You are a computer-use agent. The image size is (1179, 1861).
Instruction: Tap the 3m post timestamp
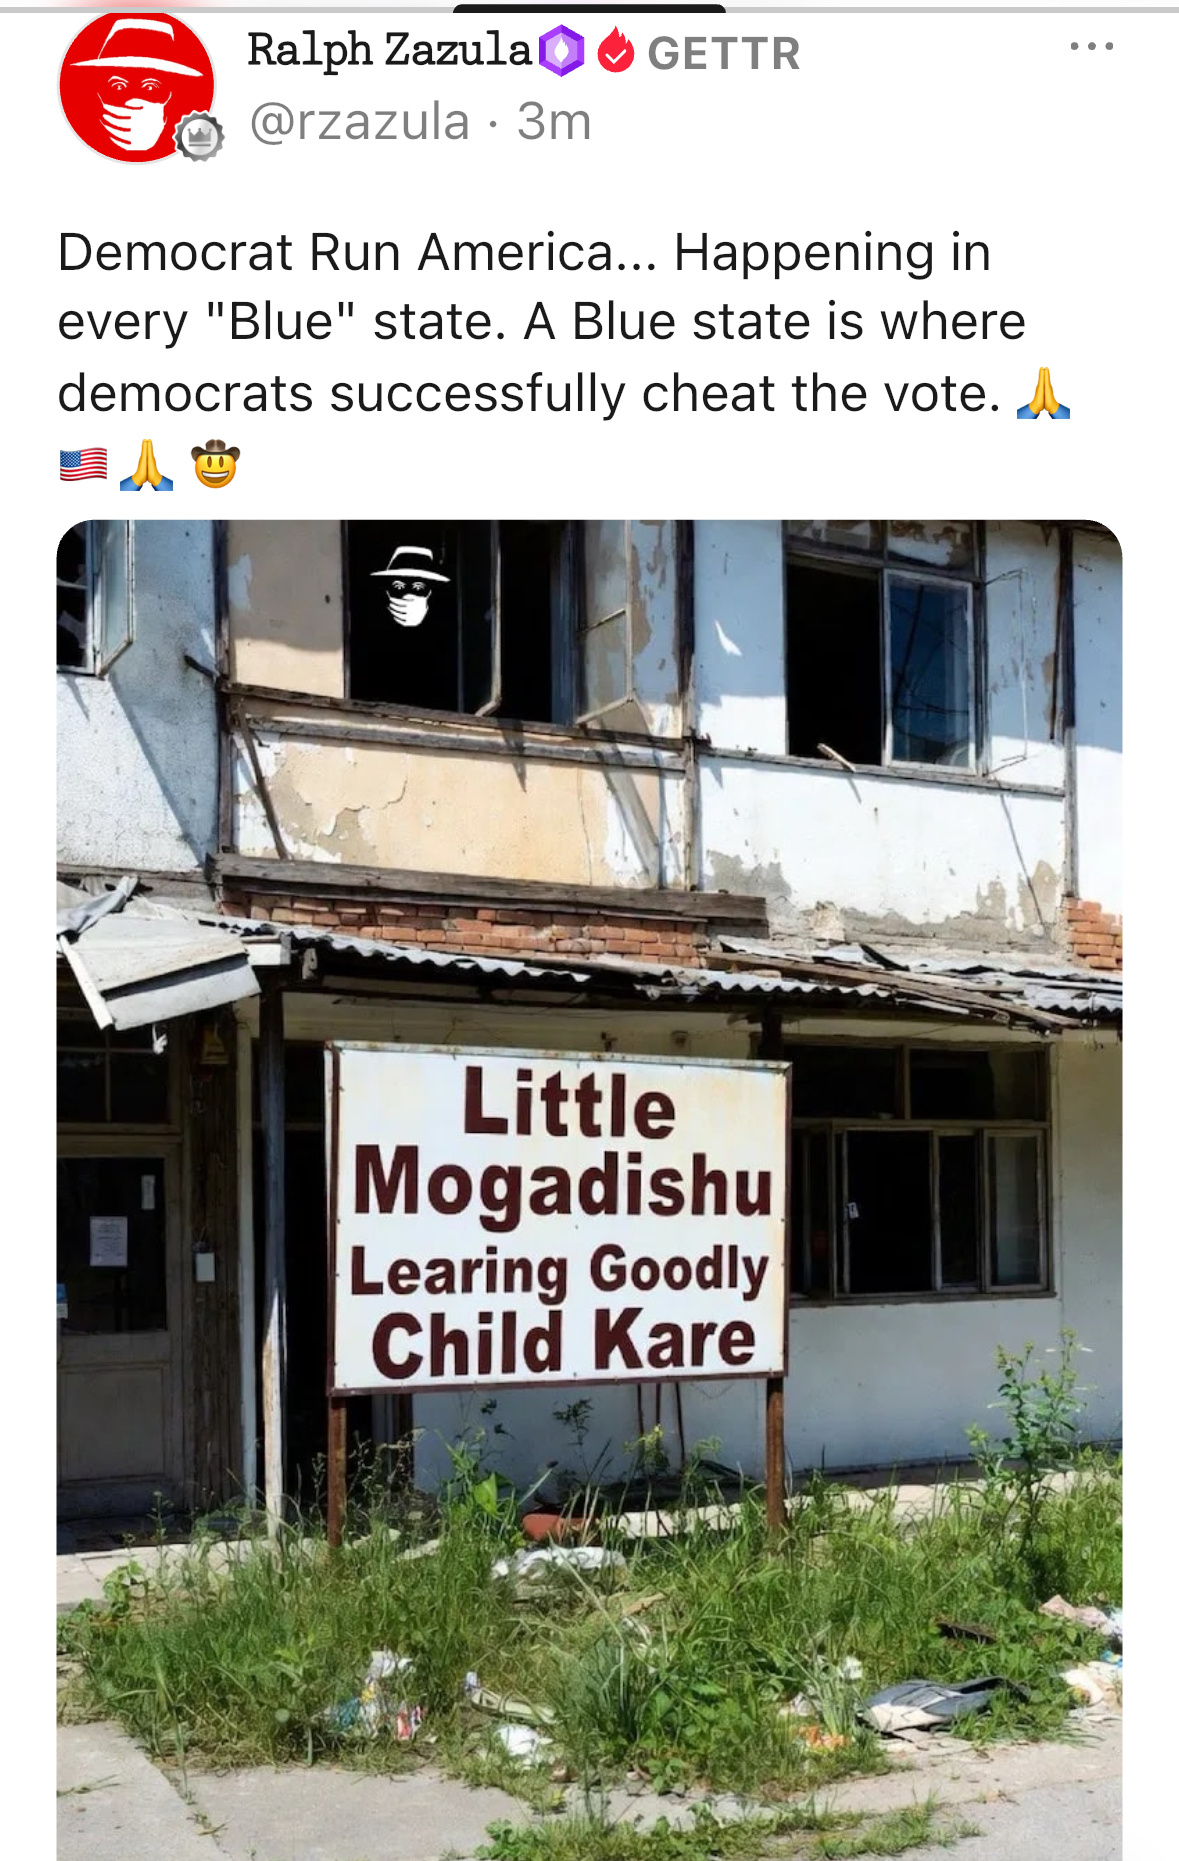[554, 122]
